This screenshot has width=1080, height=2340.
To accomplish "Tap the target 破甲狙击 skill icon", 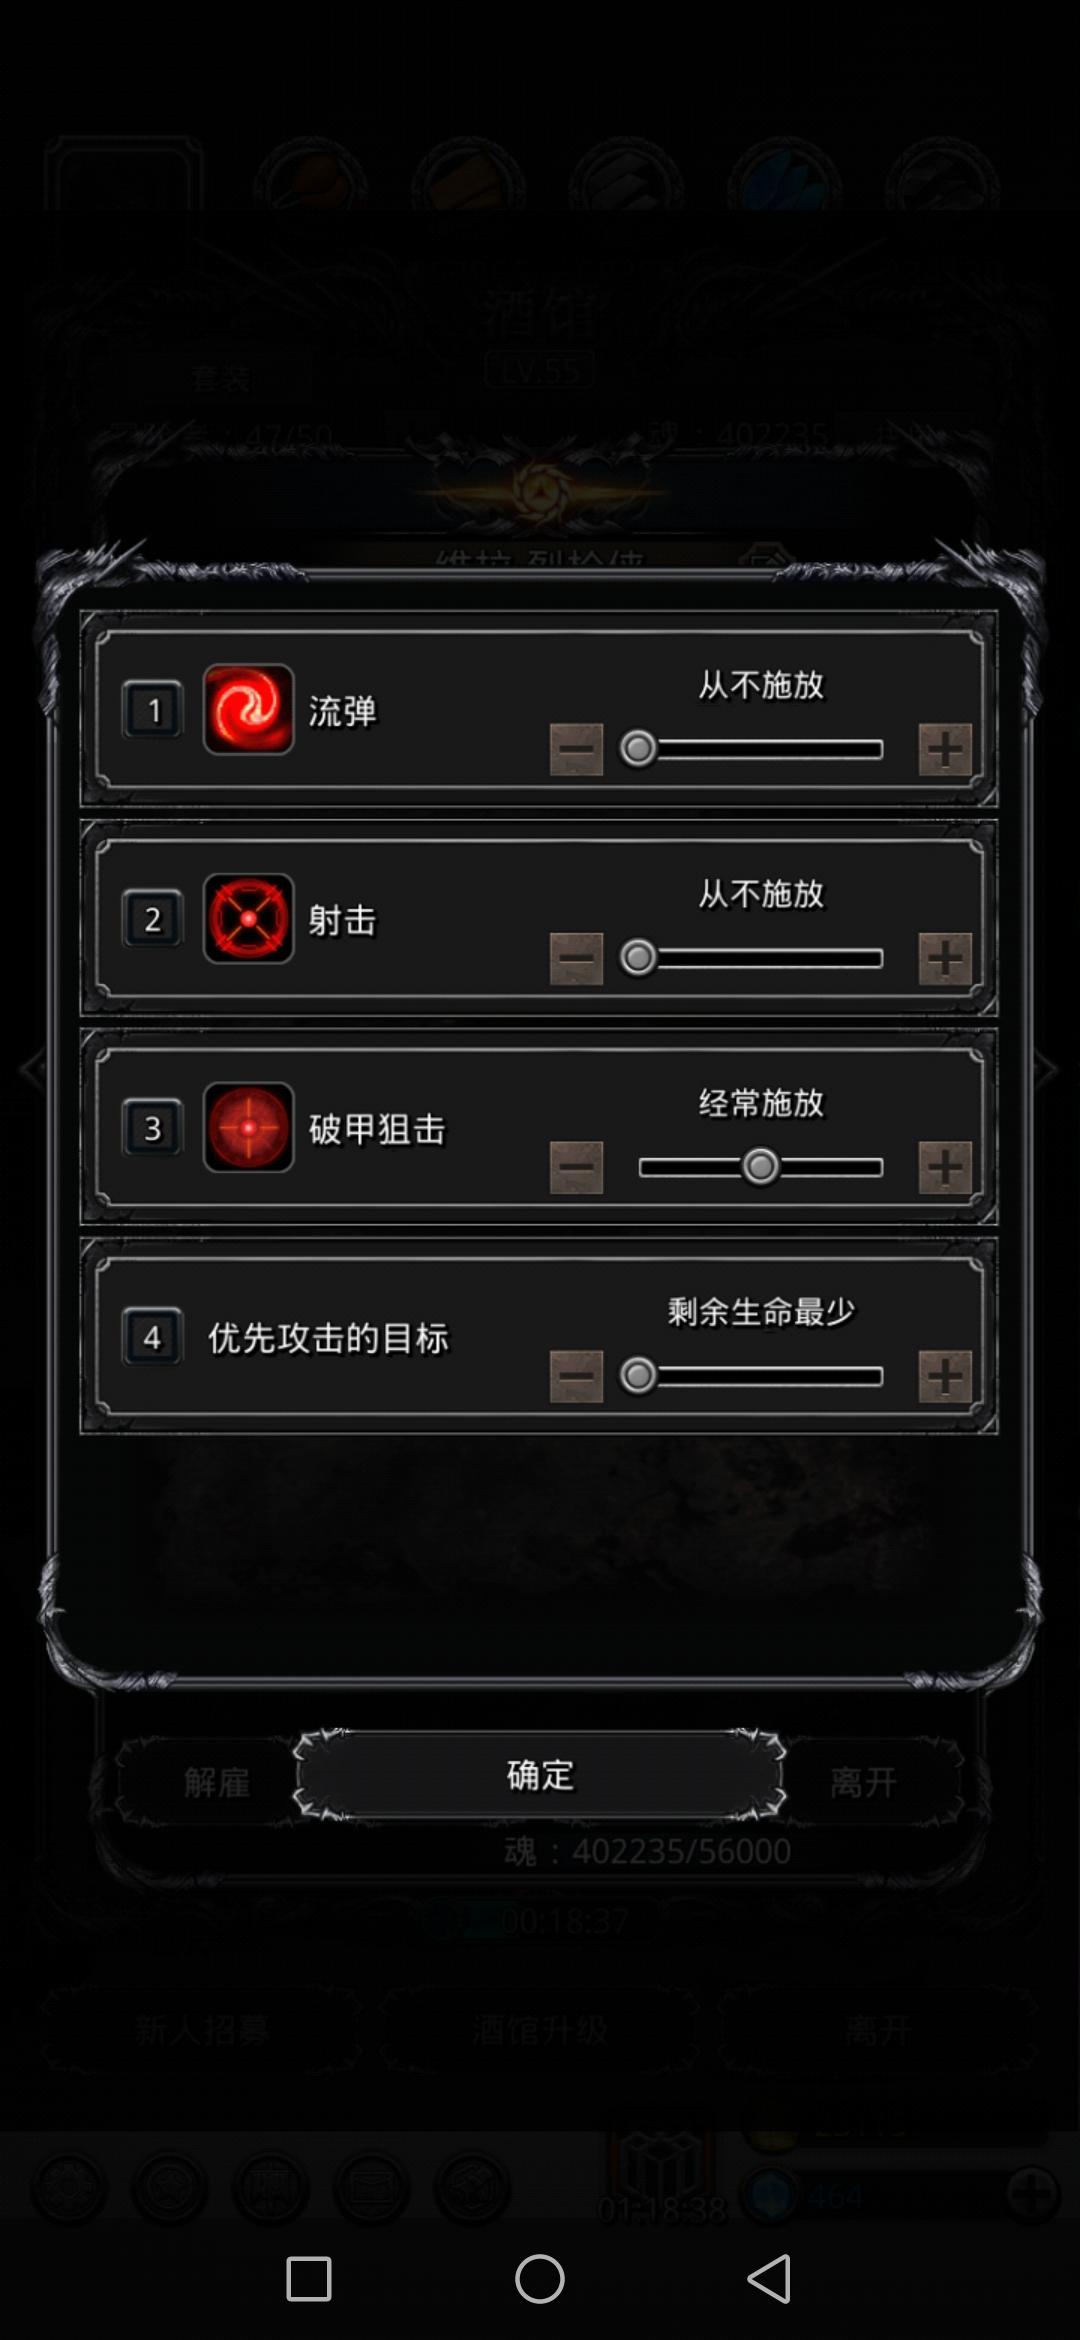I will tap(248, 1127).
